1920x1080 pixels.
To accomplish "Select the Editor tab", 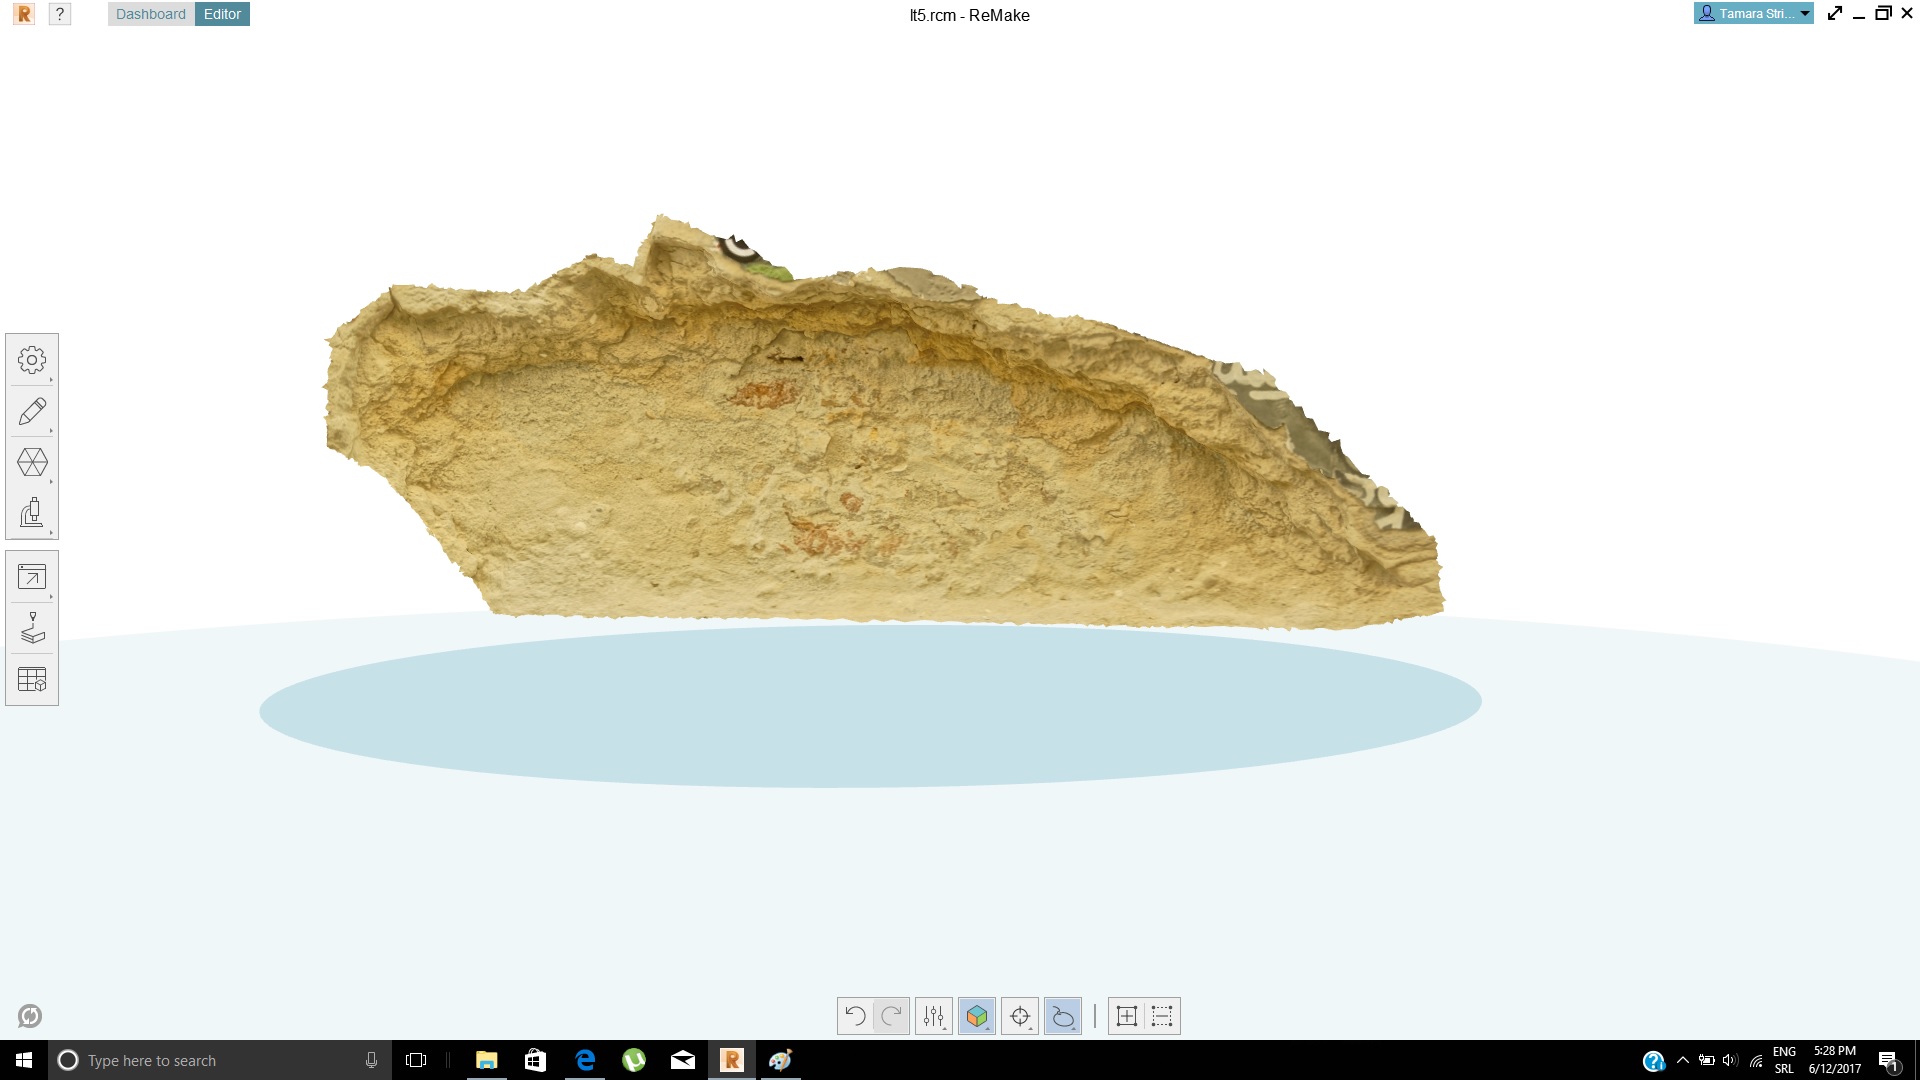I will (x=222, y=14).
